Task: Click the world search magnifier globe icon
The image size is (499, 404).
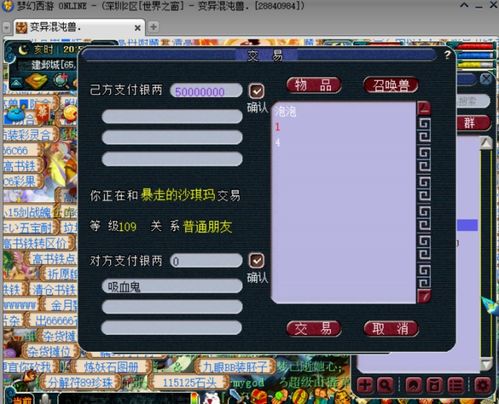Action: [60, 80]
